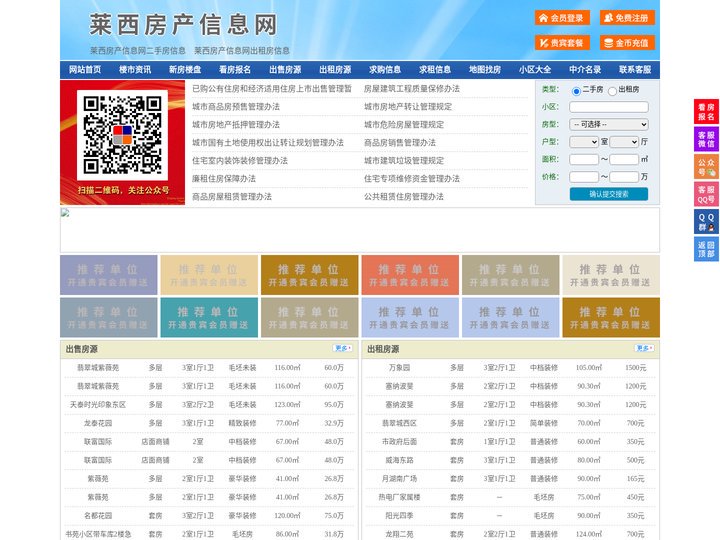The image size is (720, 540).
Task: Open 万象园 rental listing
Action: (399, 367)
